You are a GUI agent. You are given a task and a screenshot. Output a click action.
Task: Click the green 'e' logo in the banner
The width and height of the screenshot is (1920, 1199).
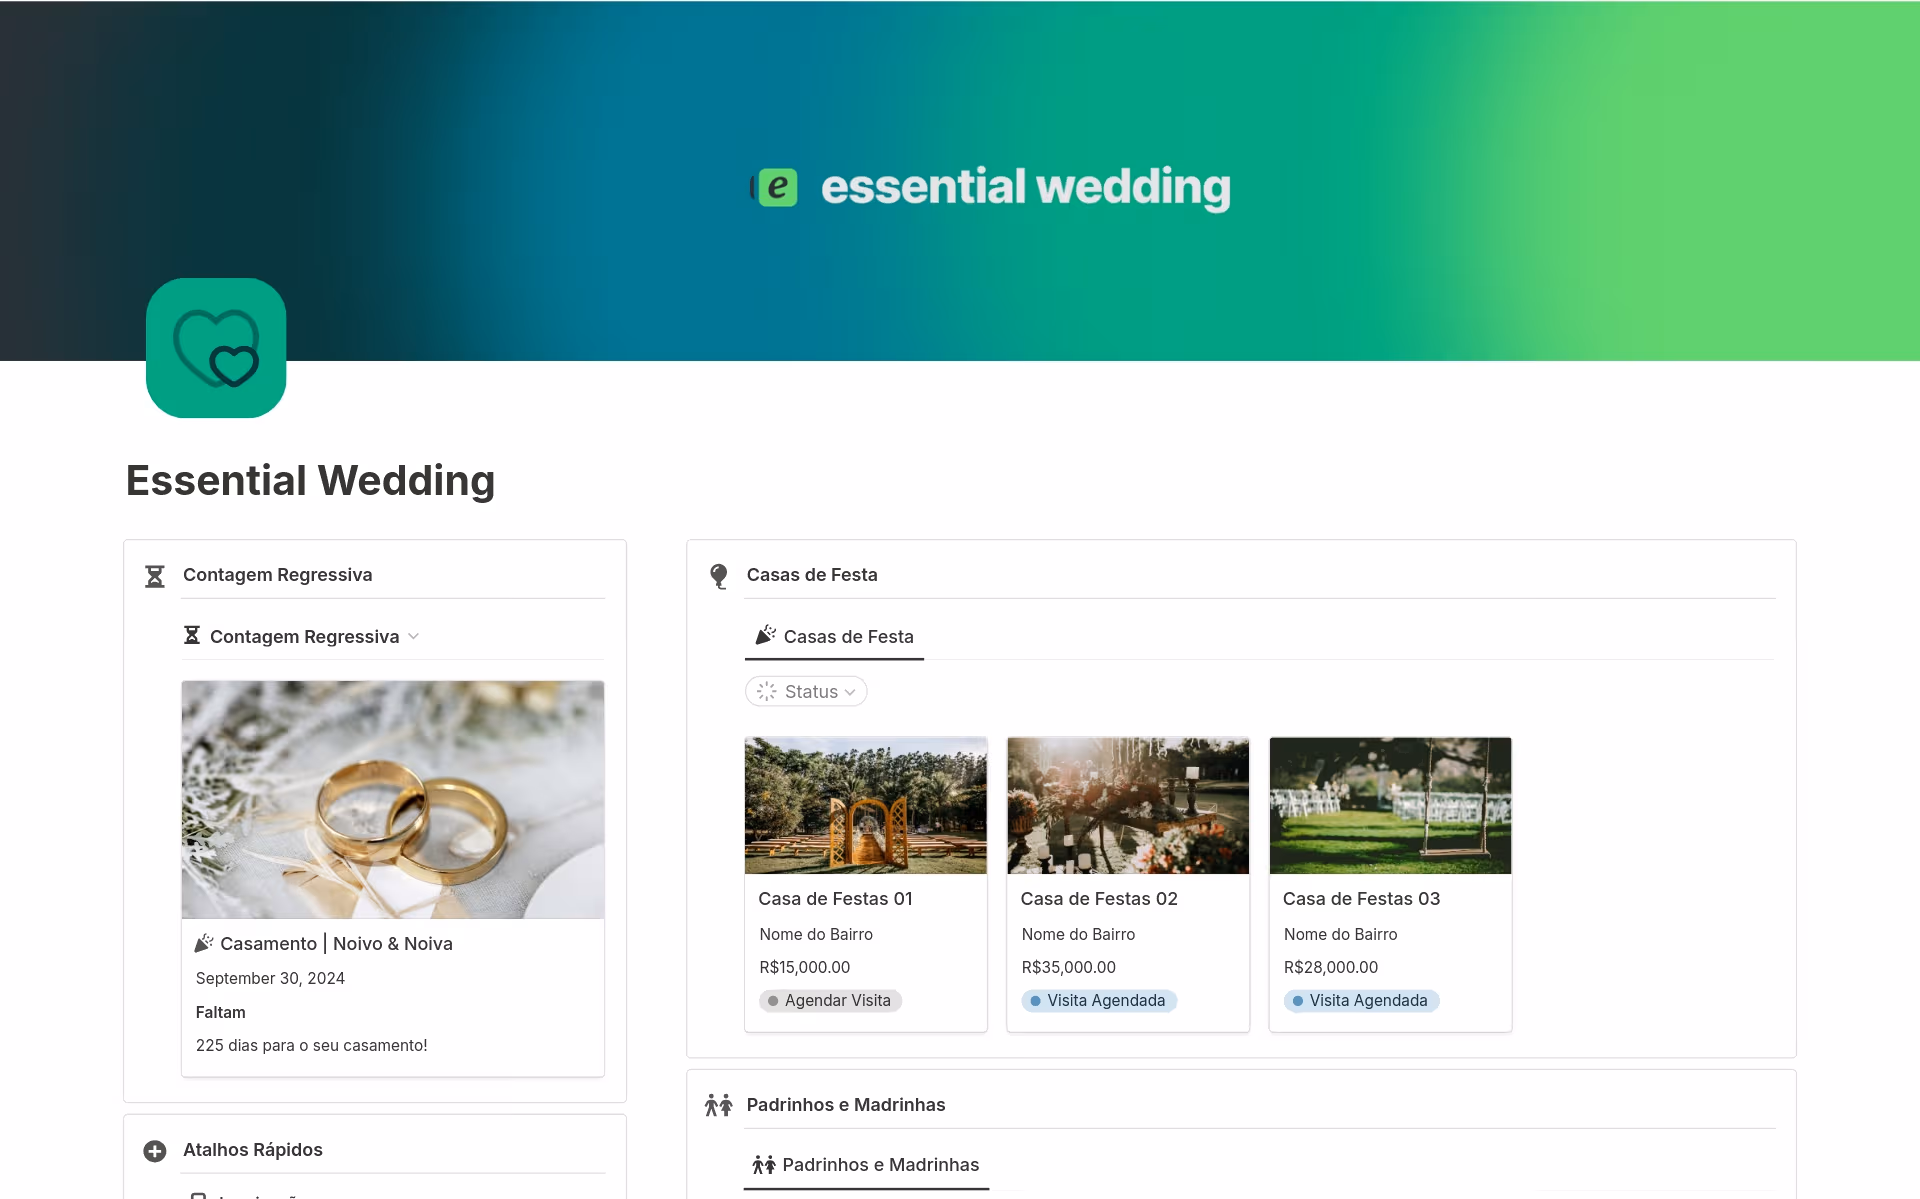tap(777, 187)
